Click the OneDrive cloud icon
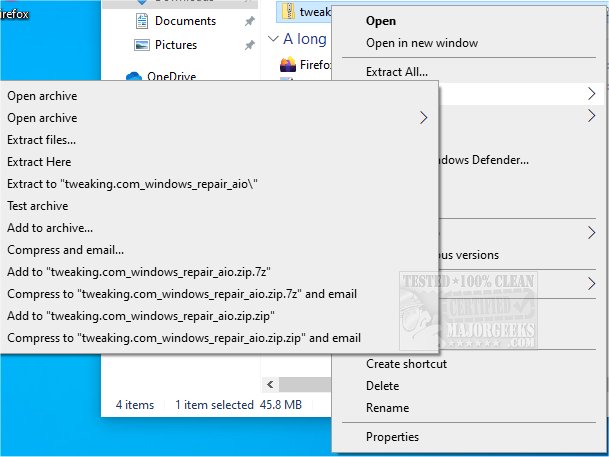609x457 pixels. [134, 76]
